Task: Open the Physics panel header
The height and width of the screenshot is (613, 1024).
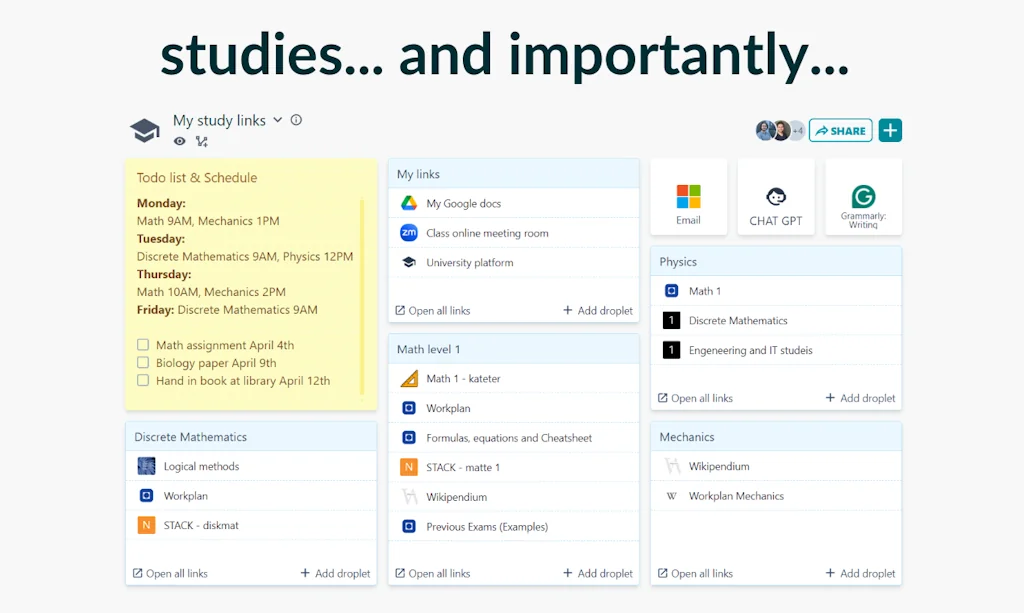Action: coord(679,261)
